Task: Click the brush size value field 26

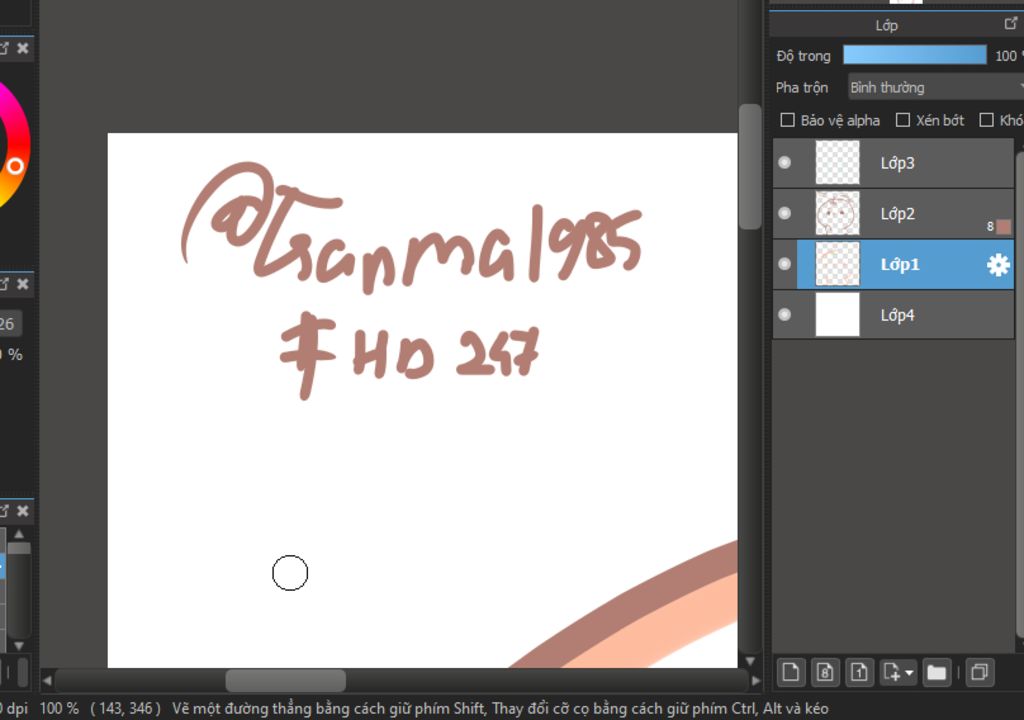Action: [x=10, y=323]
